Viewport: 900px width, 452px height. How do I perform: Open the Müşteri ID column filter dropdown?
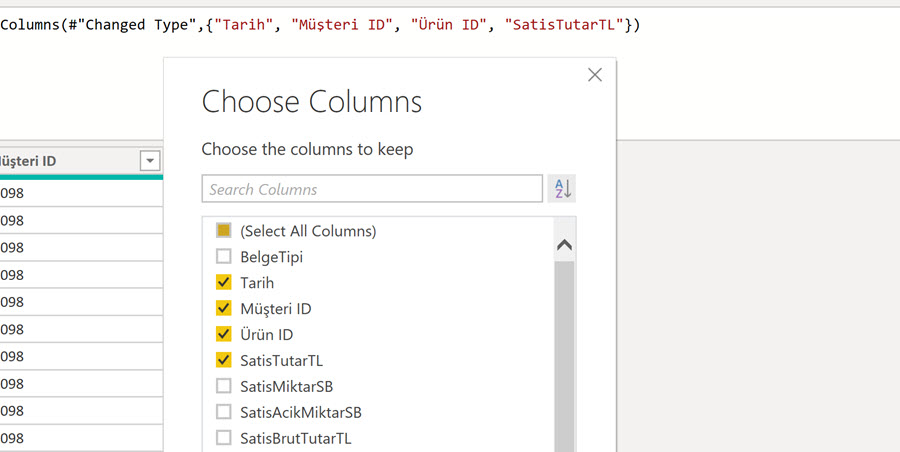(150, 161)
